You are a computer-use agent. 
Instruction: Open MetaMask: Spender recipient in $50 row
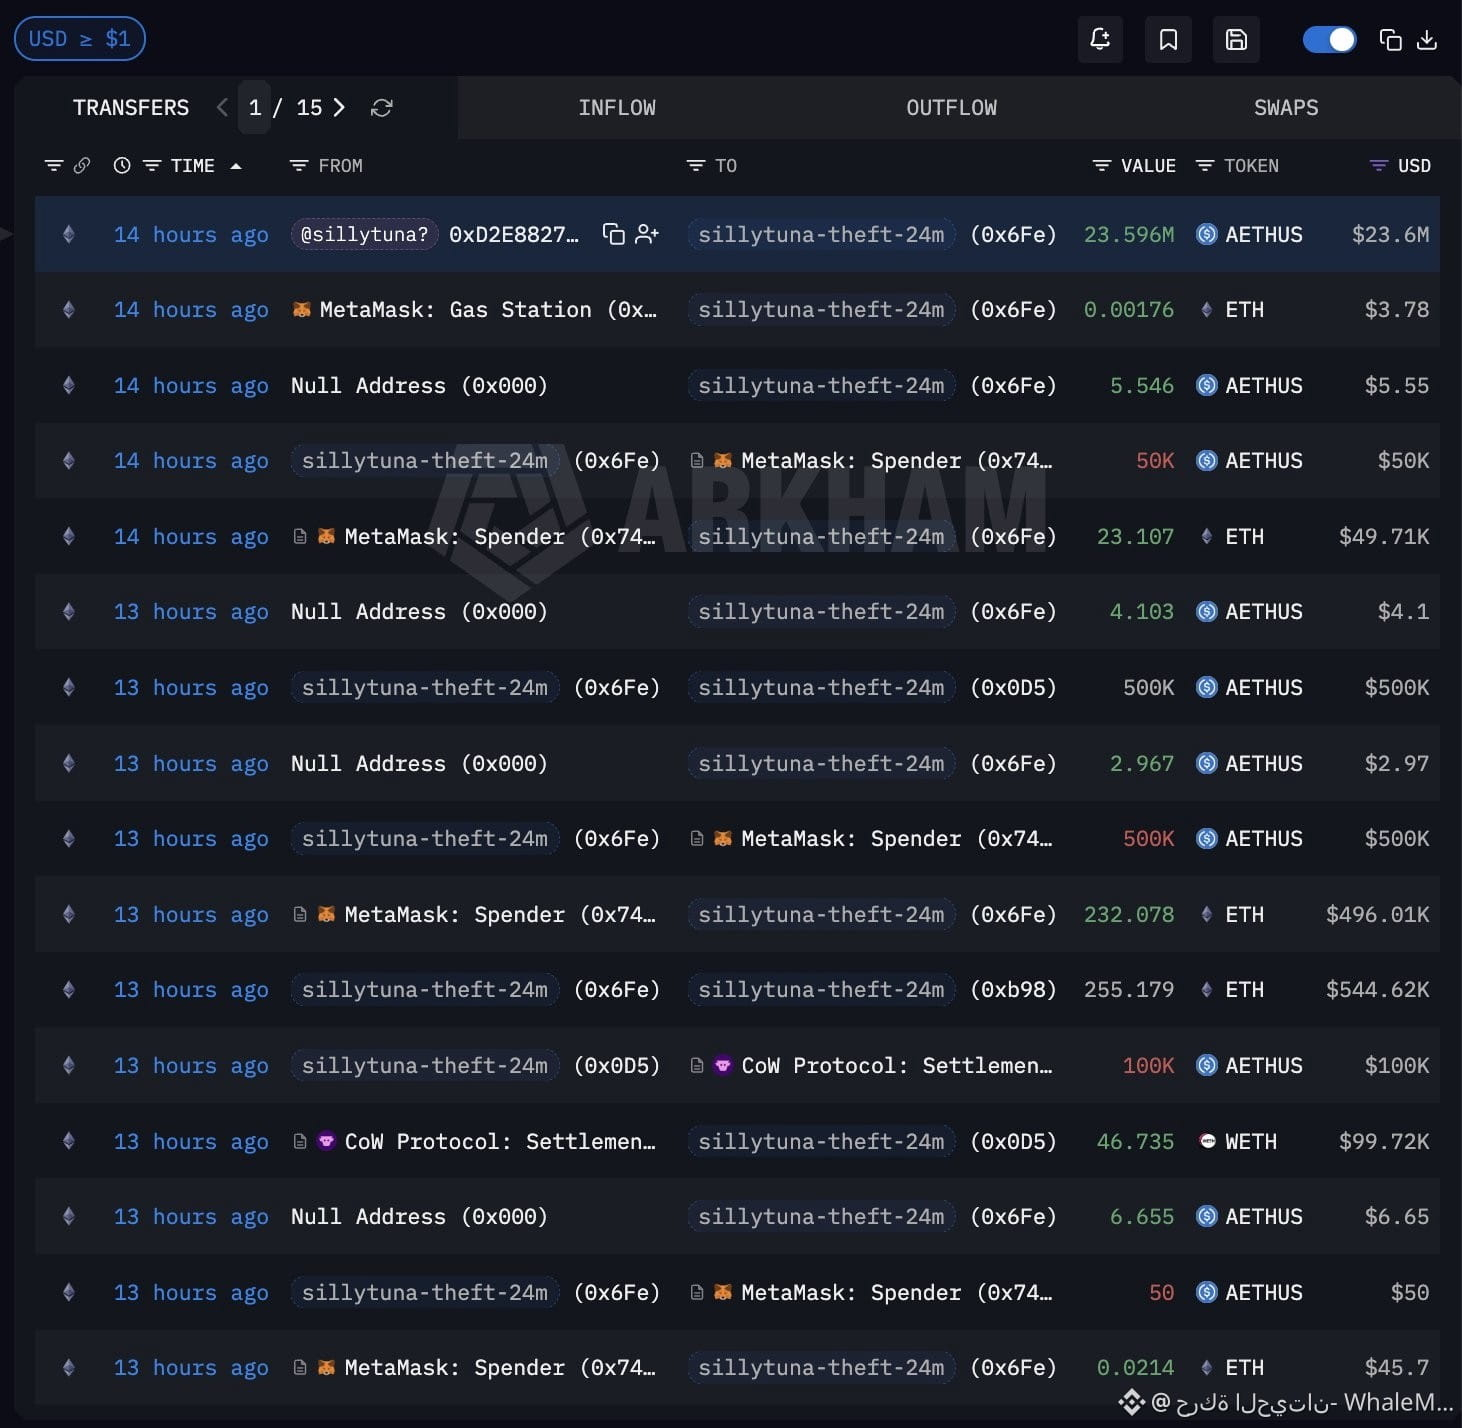(885, 1293)
